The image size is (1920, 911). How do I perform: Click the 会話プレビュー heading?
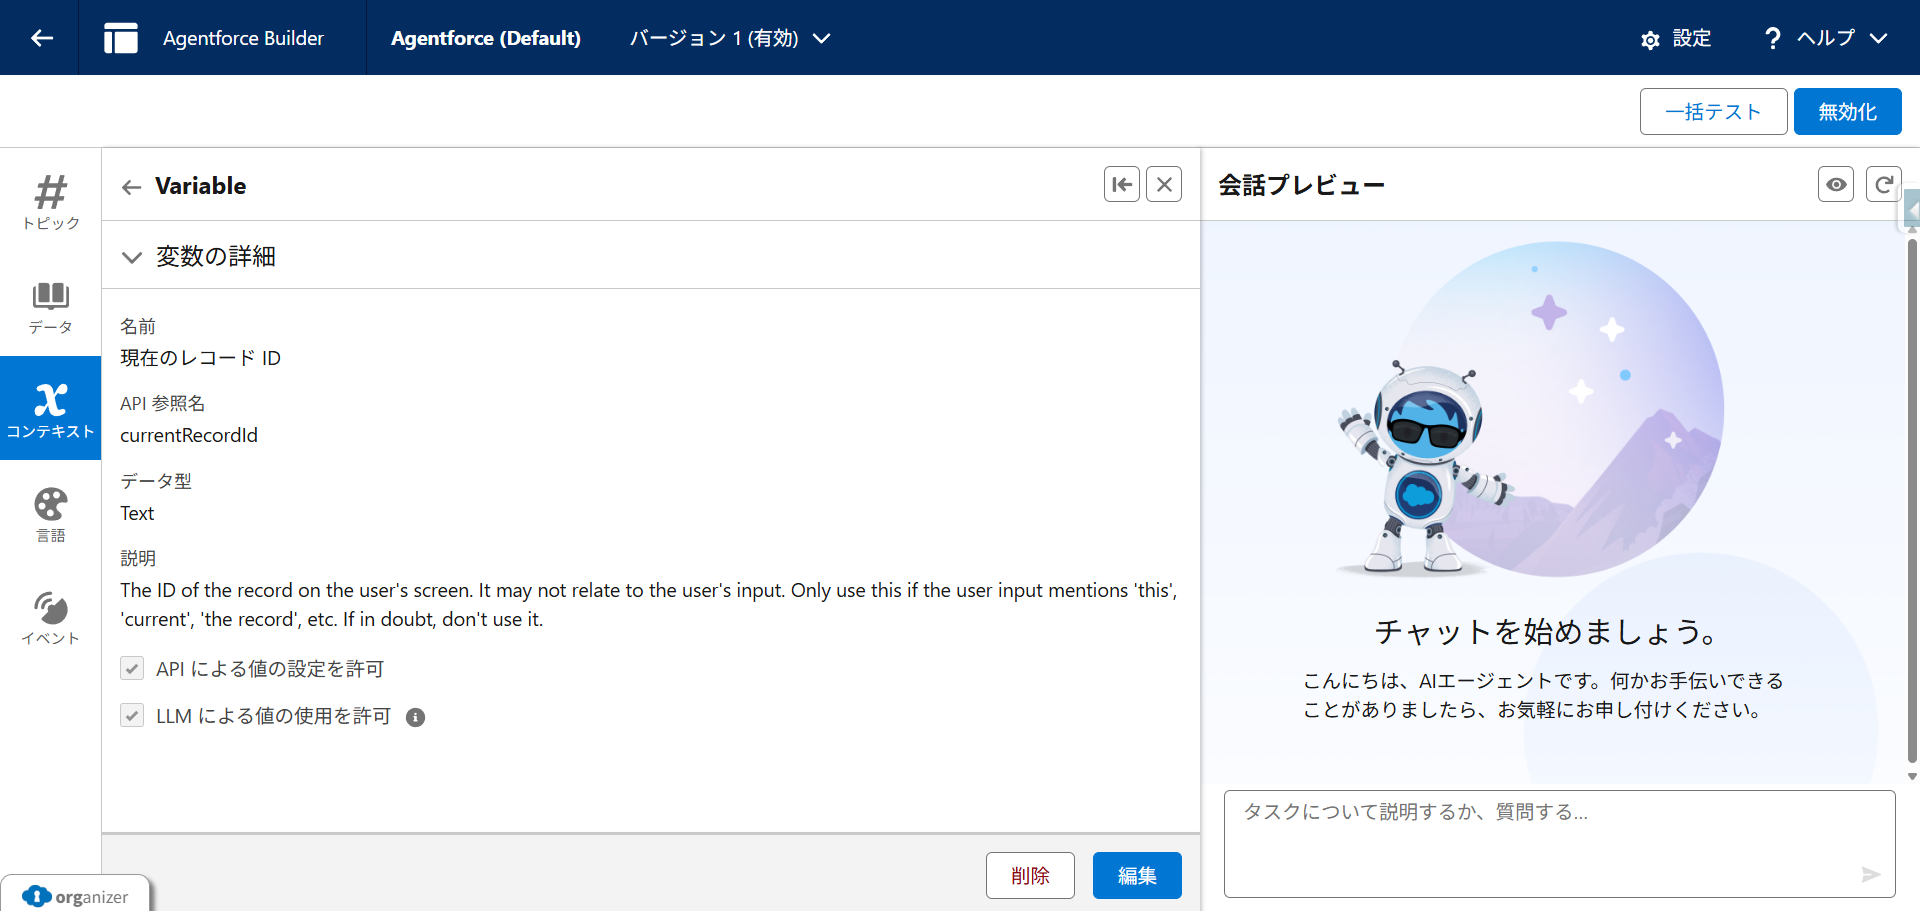click(x=1301, y=185)
